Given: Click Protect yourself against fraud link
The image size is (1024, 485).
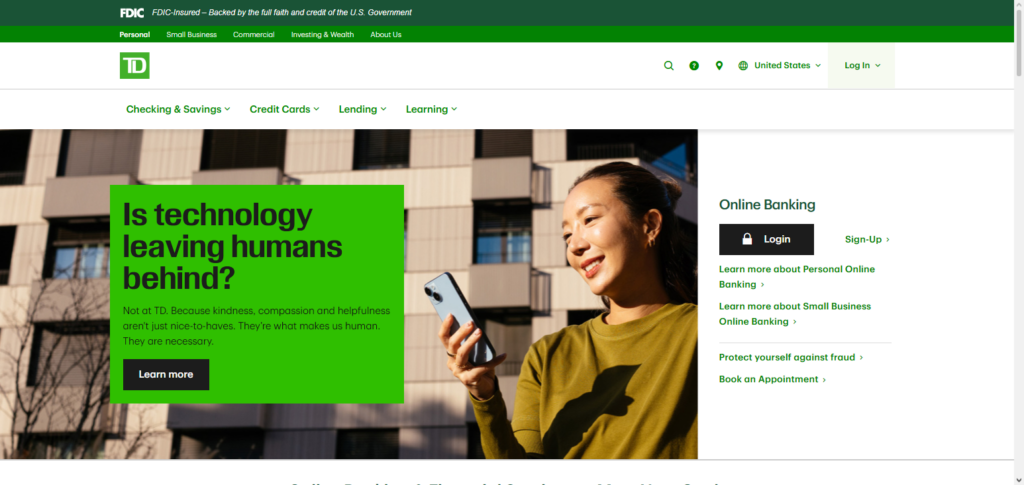Looking at the screenshot, I should click(x=791, y=358).
